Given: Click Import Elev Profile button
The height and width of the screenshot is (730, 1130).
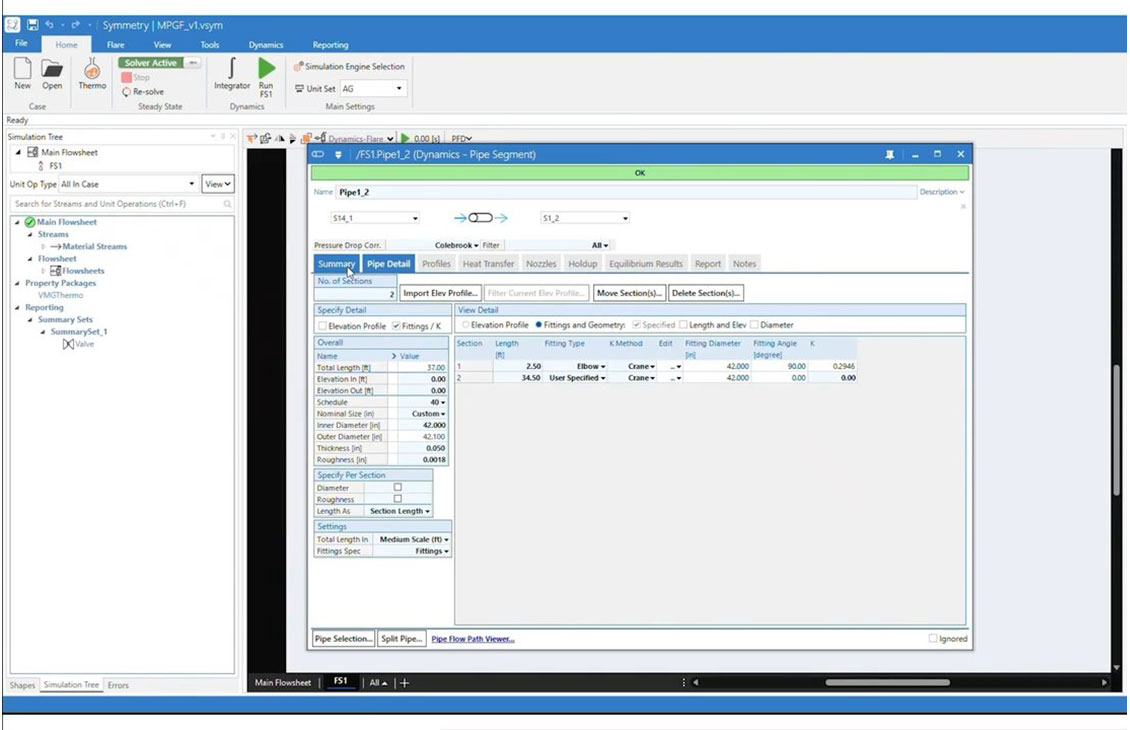Looking at the screenshot, I should [440, 293].
